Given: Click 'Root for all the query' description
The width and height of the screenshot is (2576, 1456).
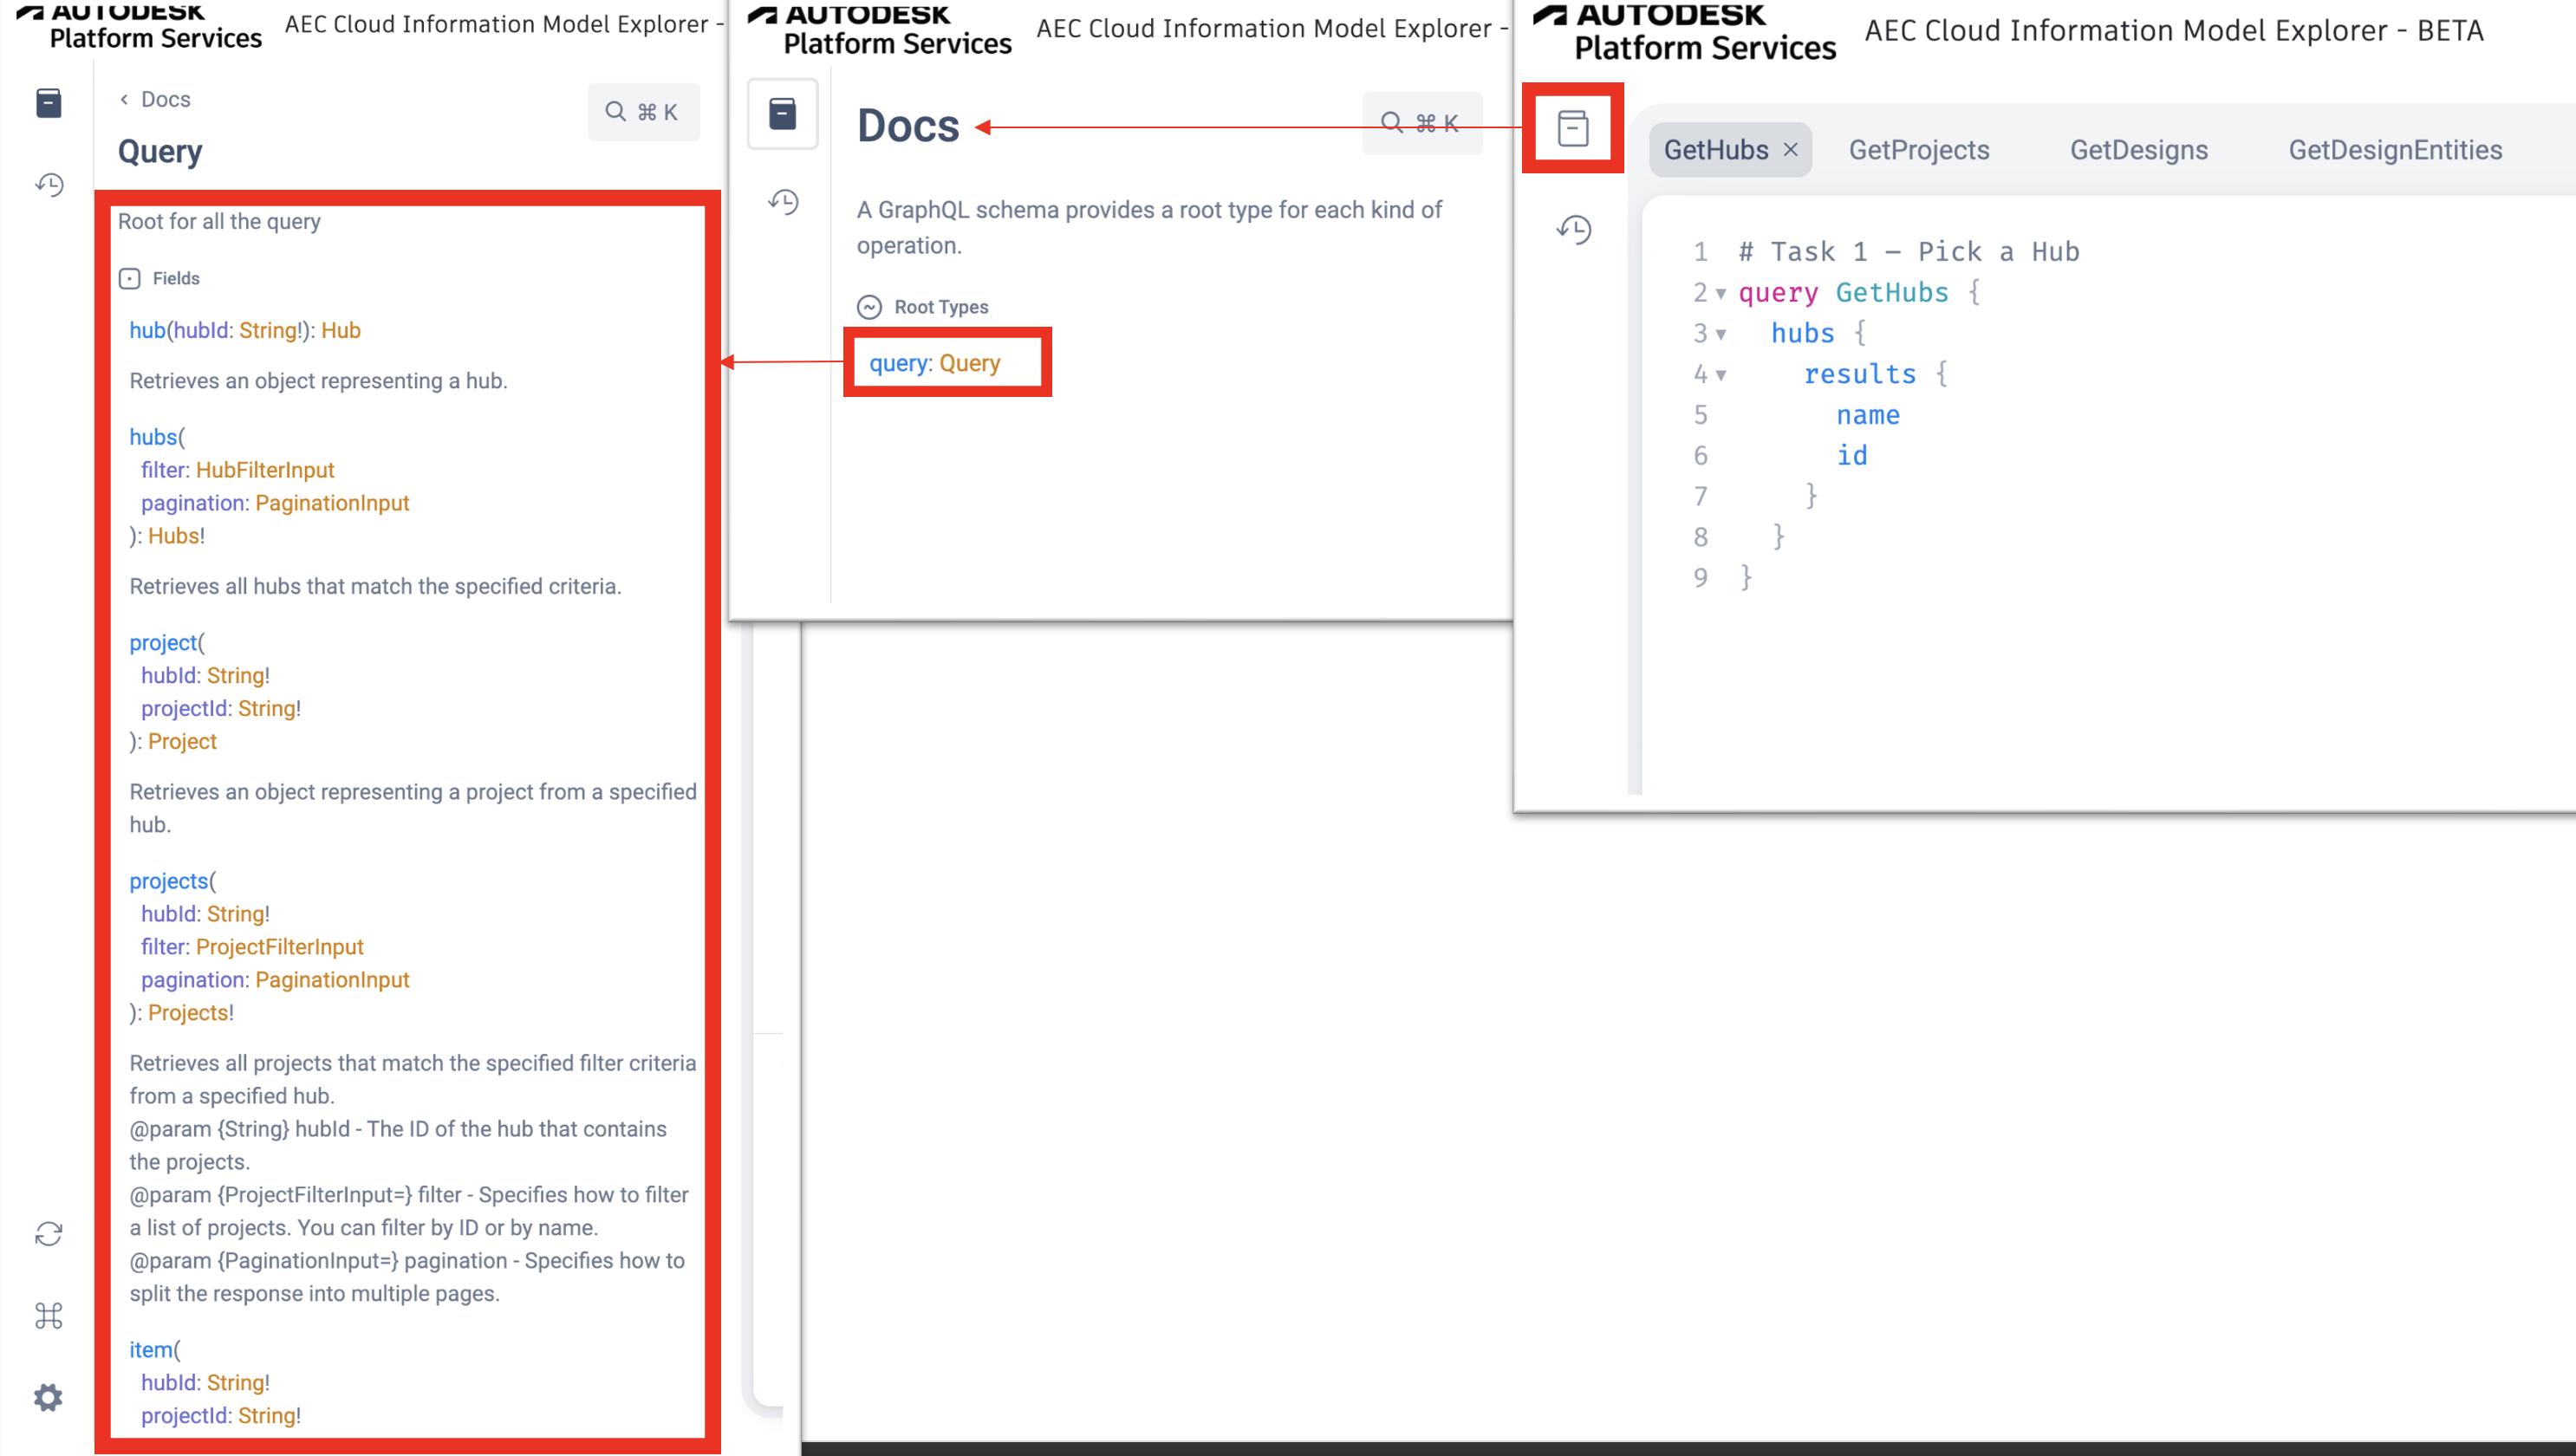Looking at the screenshot, I should (219, 221).
